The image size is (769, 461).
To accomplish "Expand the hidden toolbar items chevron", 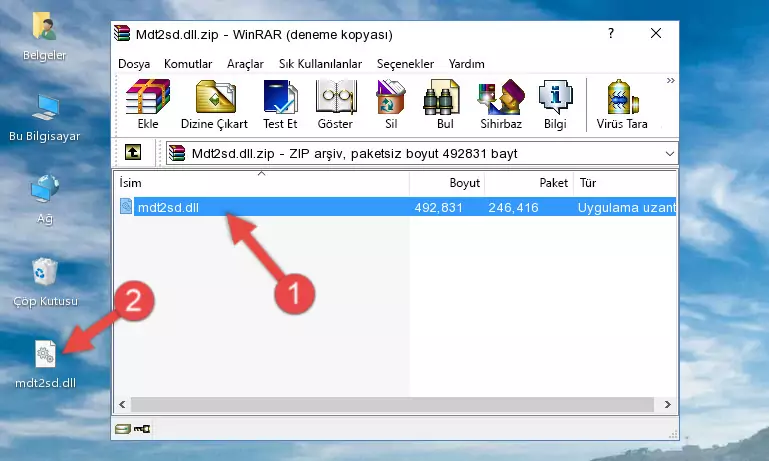I will [670, 80].
